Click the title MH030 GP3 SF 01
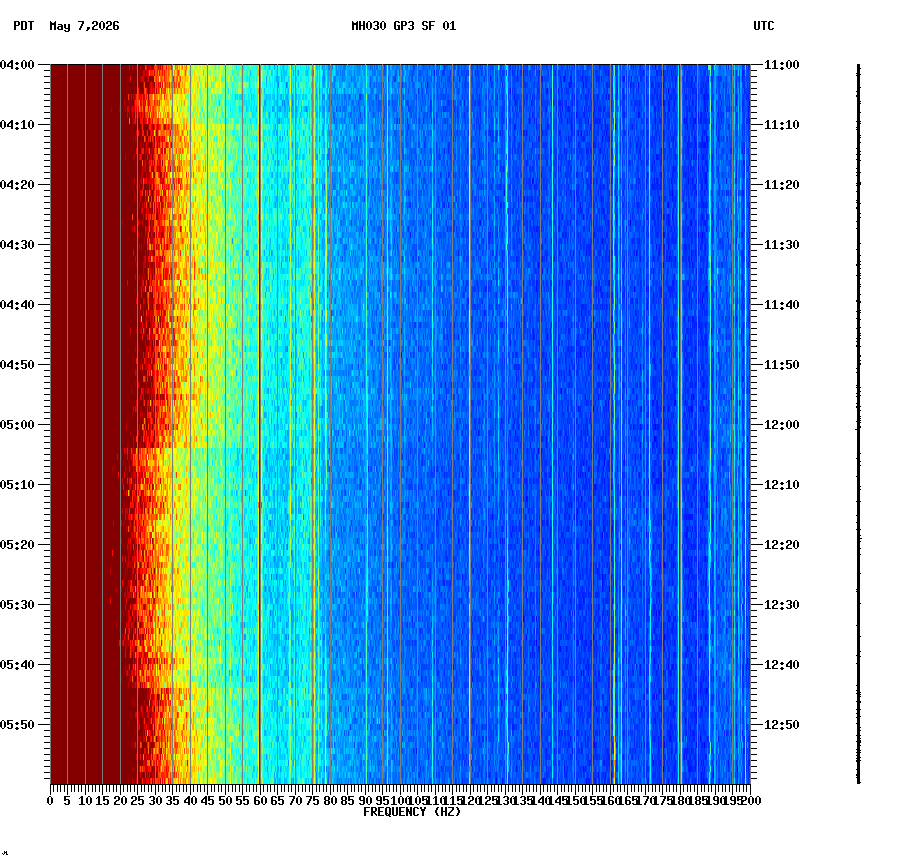The image size is (902, 864). (x=404, y=26)
